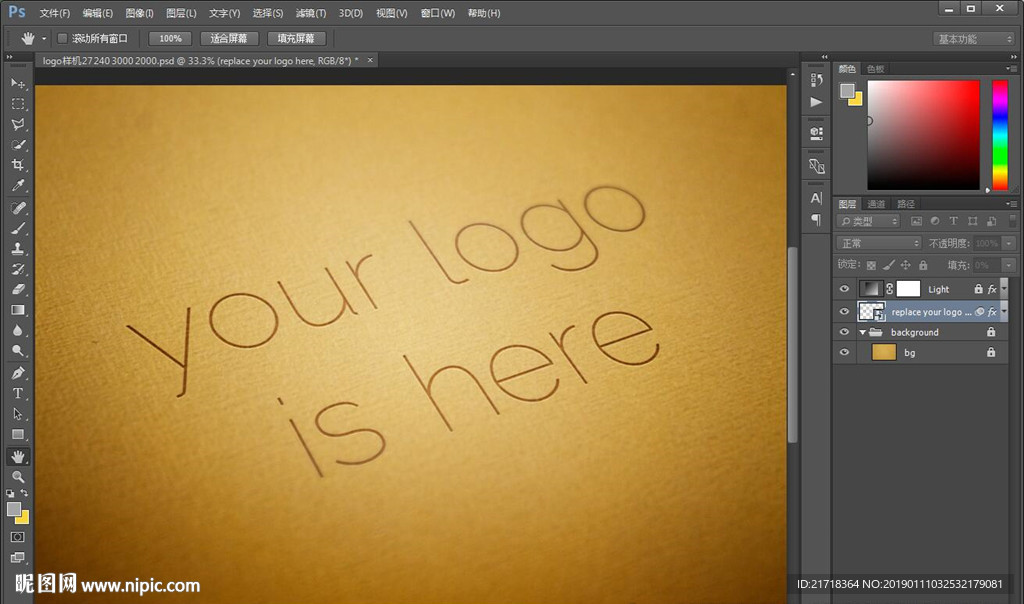This screenshot has width=1024, height=604.
Task: Select the Blur tool
Action: click(18, 330)
